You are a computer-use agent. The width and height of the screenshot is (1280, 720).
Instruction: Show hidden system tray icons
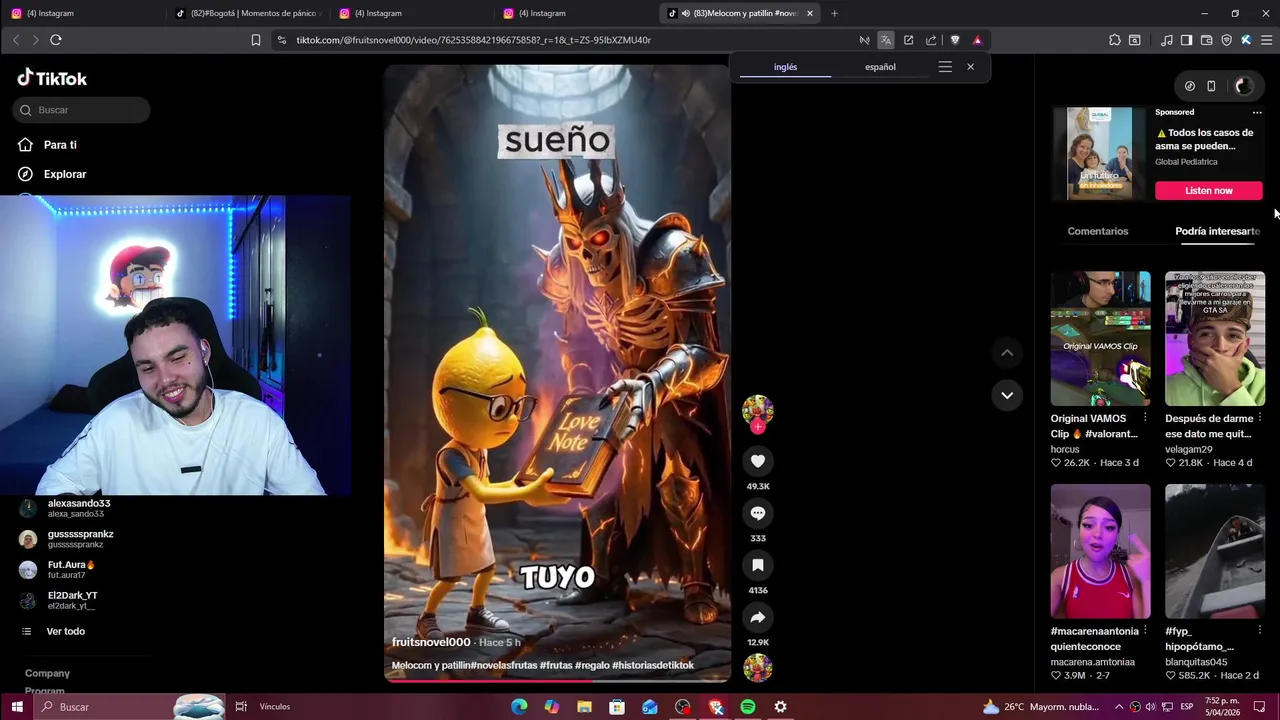click(x=1119, y=707)
